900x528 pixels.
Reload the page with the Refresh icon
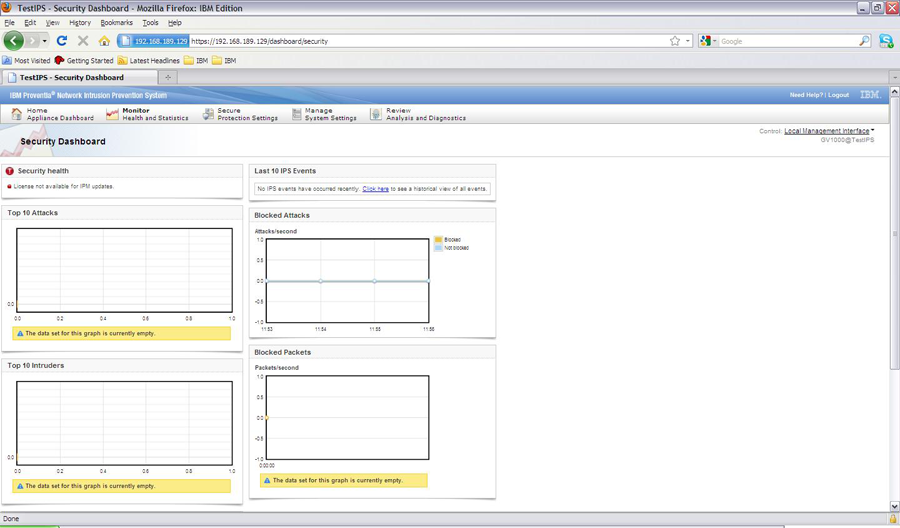point(61,41)
